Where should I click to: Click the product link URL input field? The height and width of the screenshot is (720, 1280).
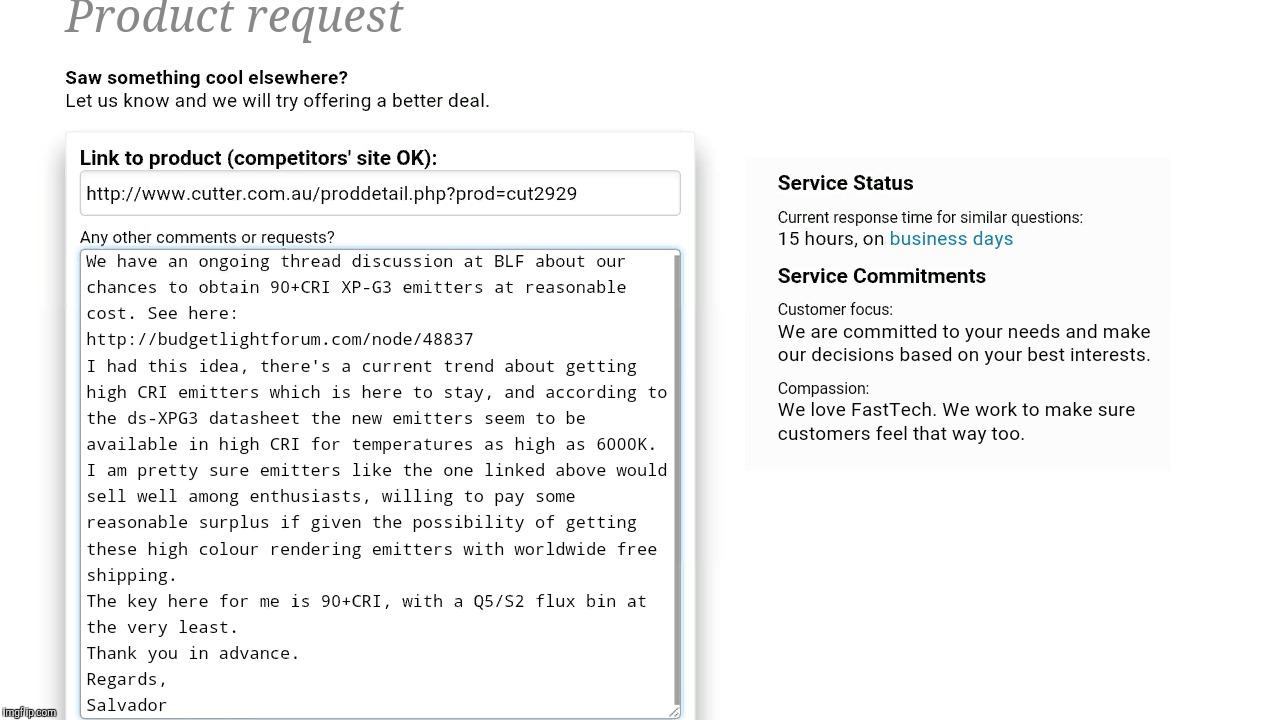click(380, 193)
